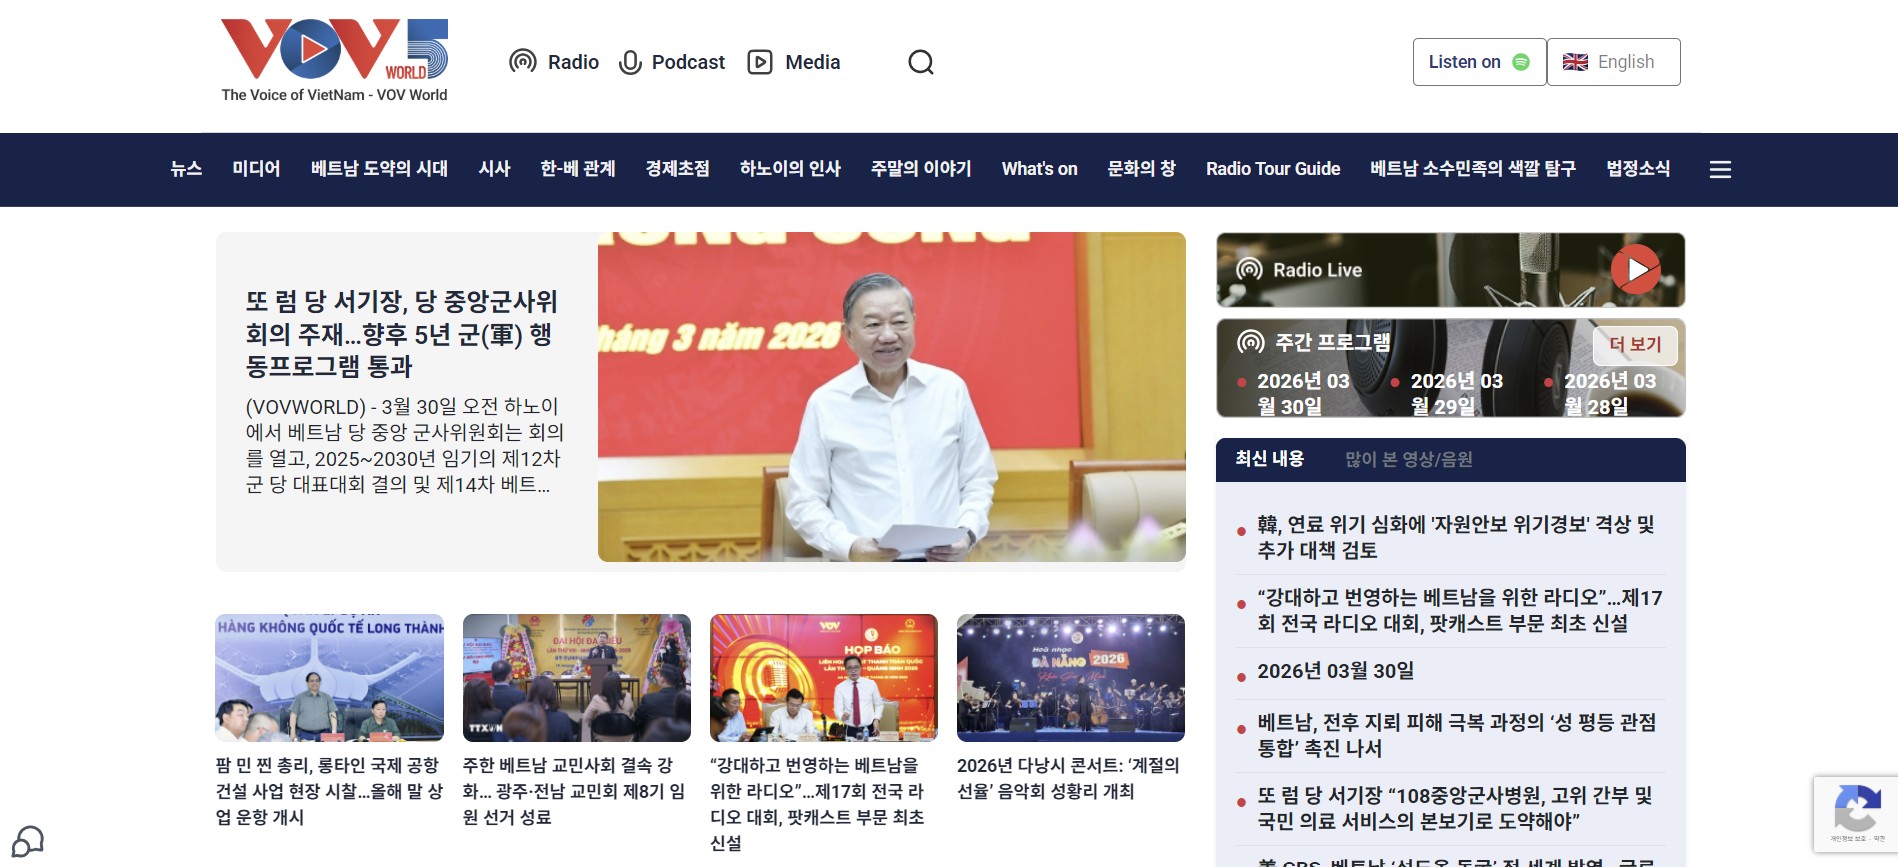The height and width of the screenshot is (867, 1898).
Task: Read the (VOVWORLD) 3월 30일 article summary
Action: click(x=406, y=445)
